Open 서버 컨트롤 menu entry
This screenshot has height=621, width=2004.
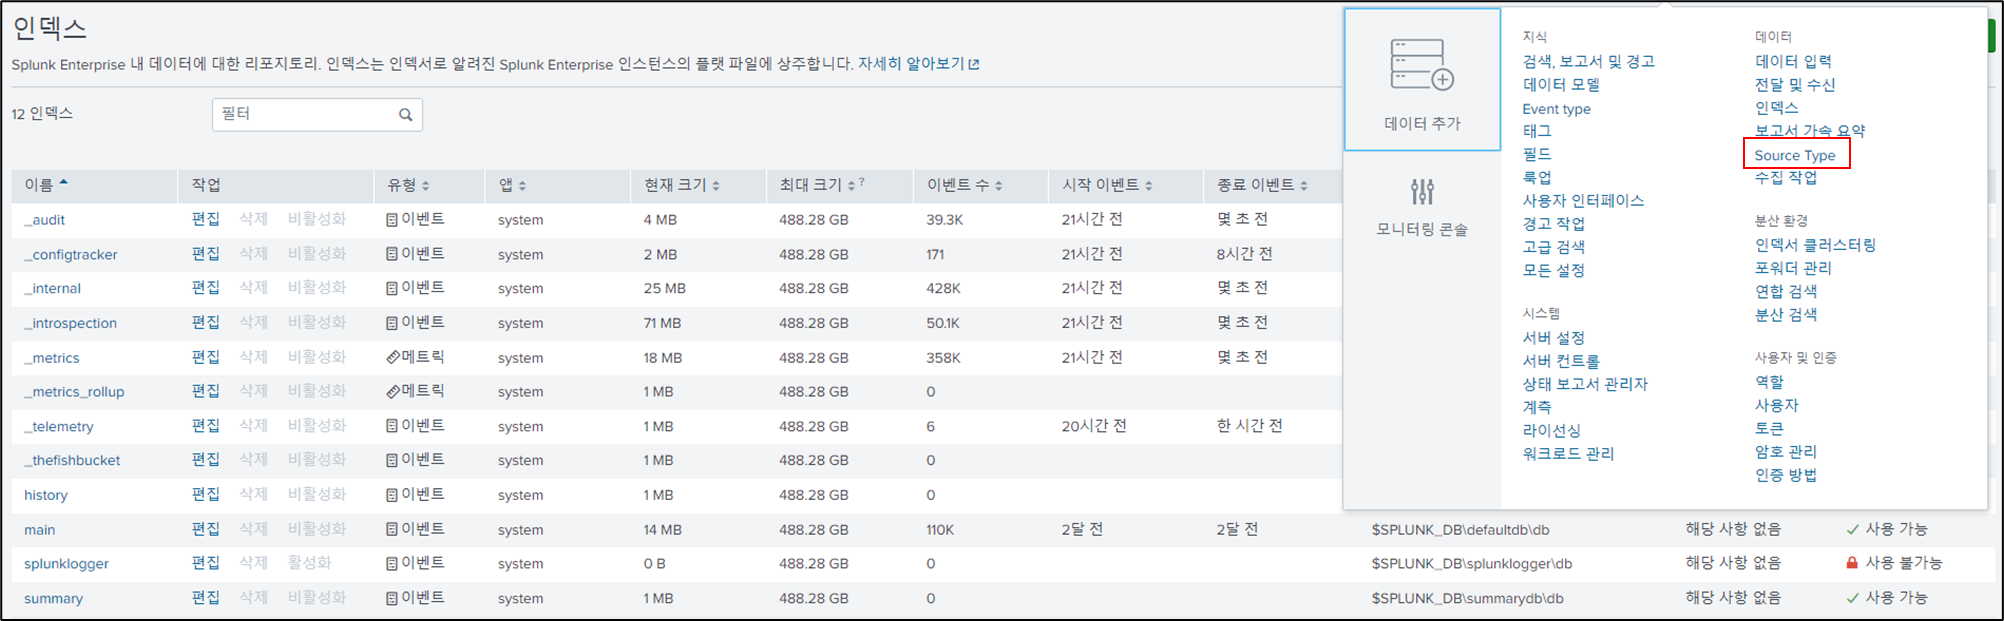[1561, 361]
